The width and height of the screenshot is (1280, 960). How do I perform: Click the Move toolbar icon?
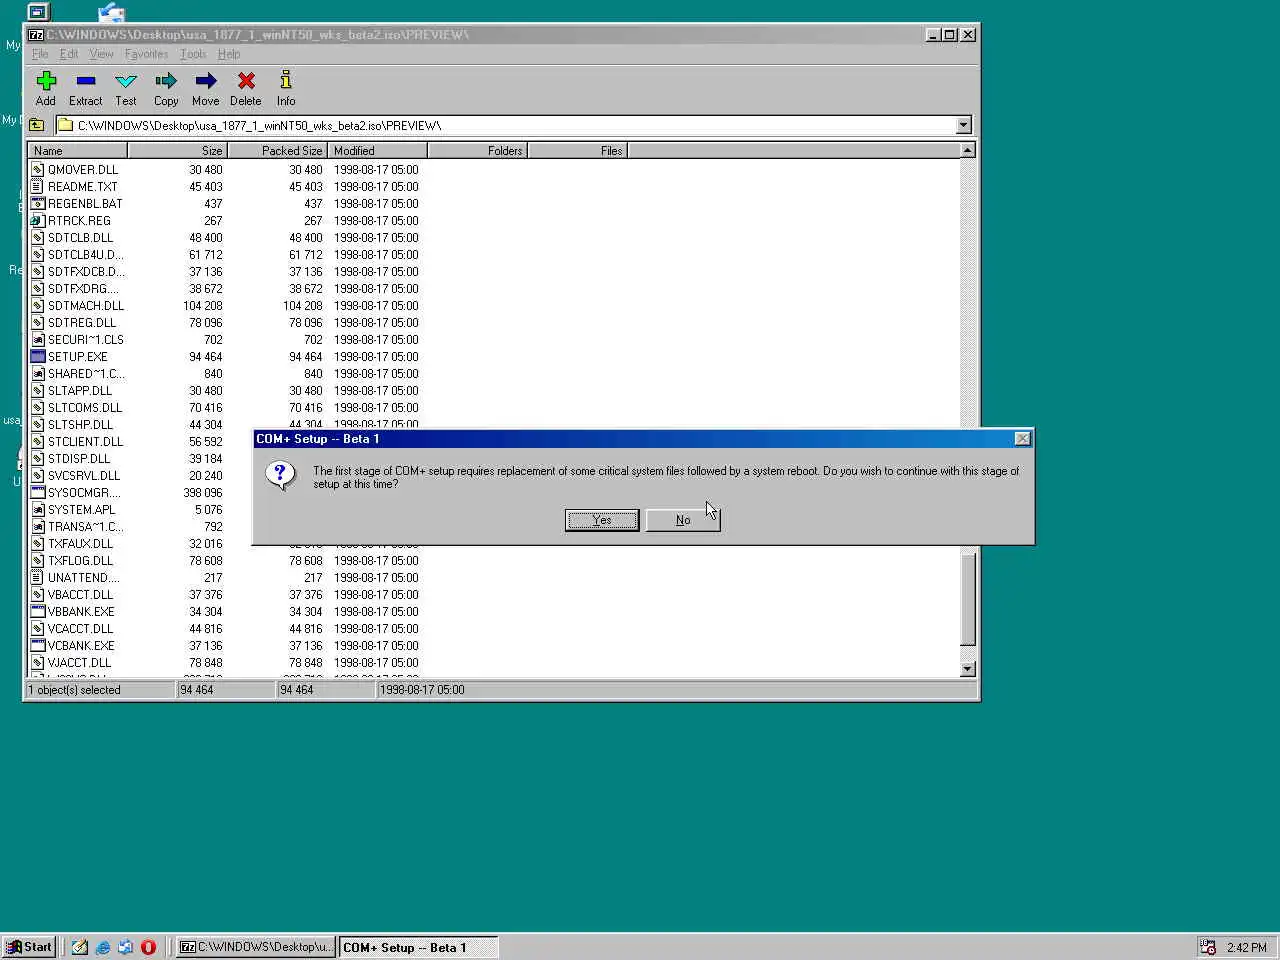(206, 81)
